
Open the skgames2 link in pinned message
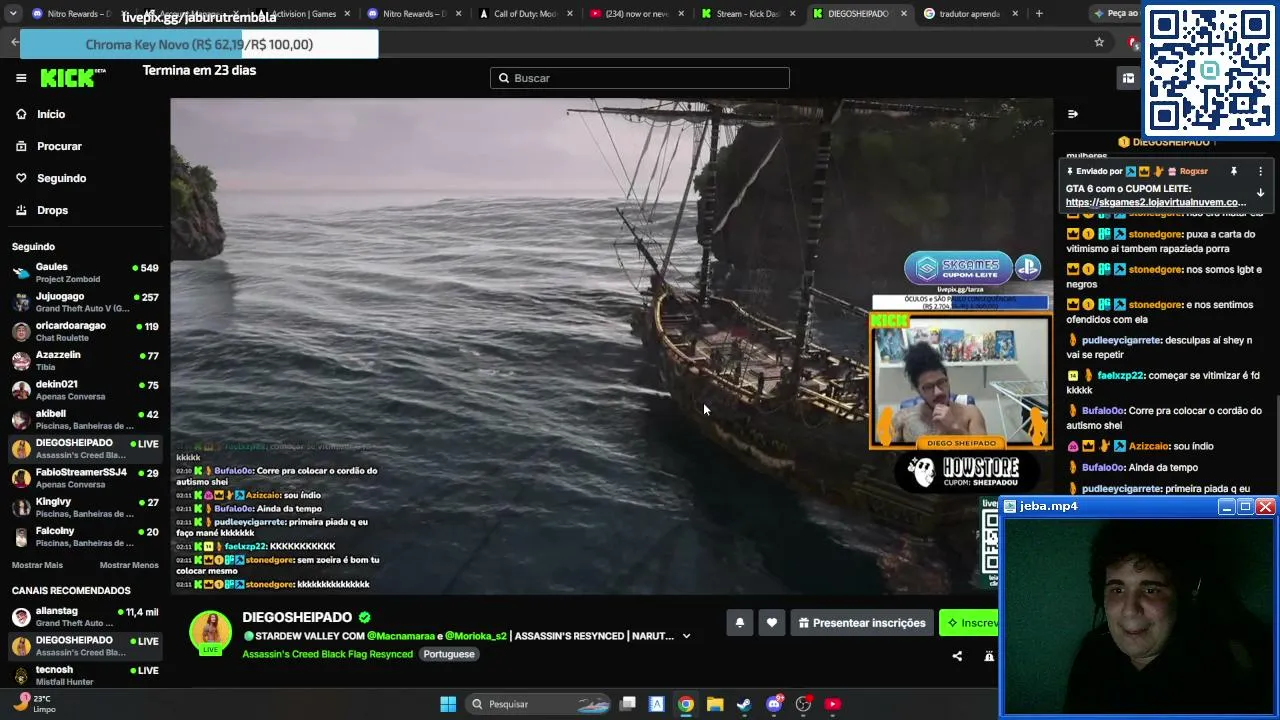tap(1156, 202)
